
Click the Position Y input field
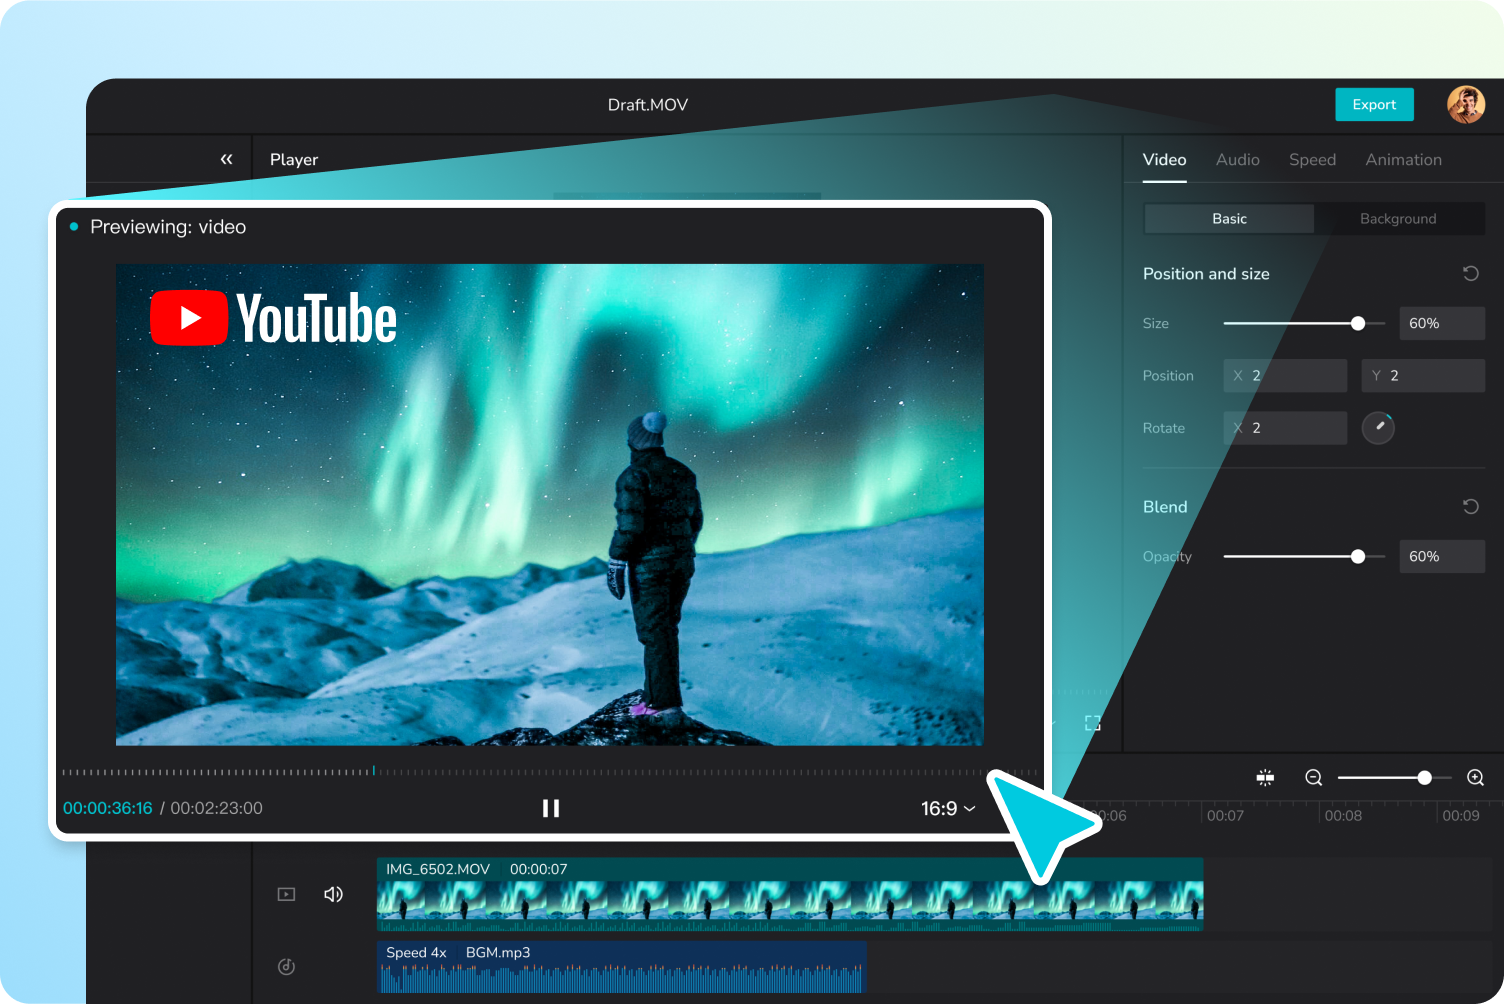(x=1423, y=375)
